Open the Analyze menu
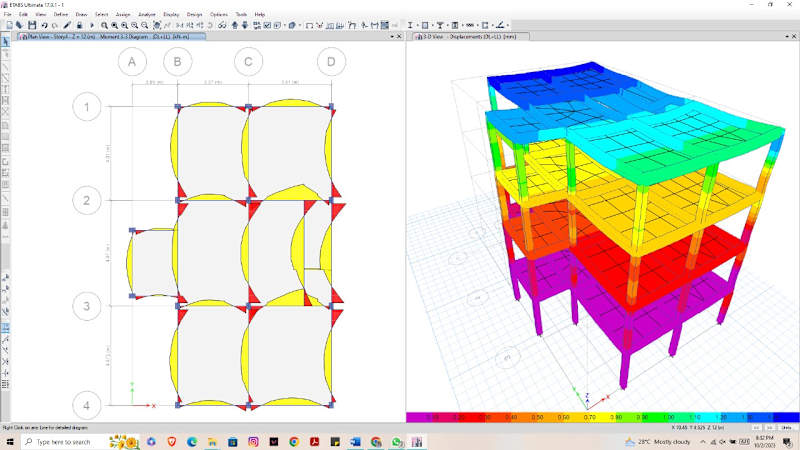The height and width of the screenshot is (450, 800). [x=146, y=14]
